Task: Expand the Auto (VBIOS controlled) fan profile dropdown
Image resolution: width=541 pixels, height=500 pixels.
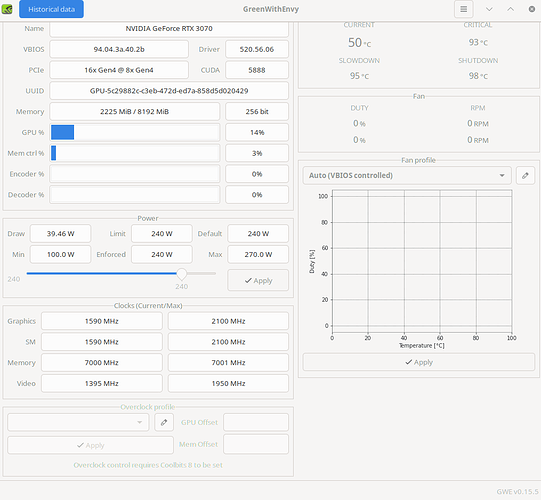Action: (407, 176)
